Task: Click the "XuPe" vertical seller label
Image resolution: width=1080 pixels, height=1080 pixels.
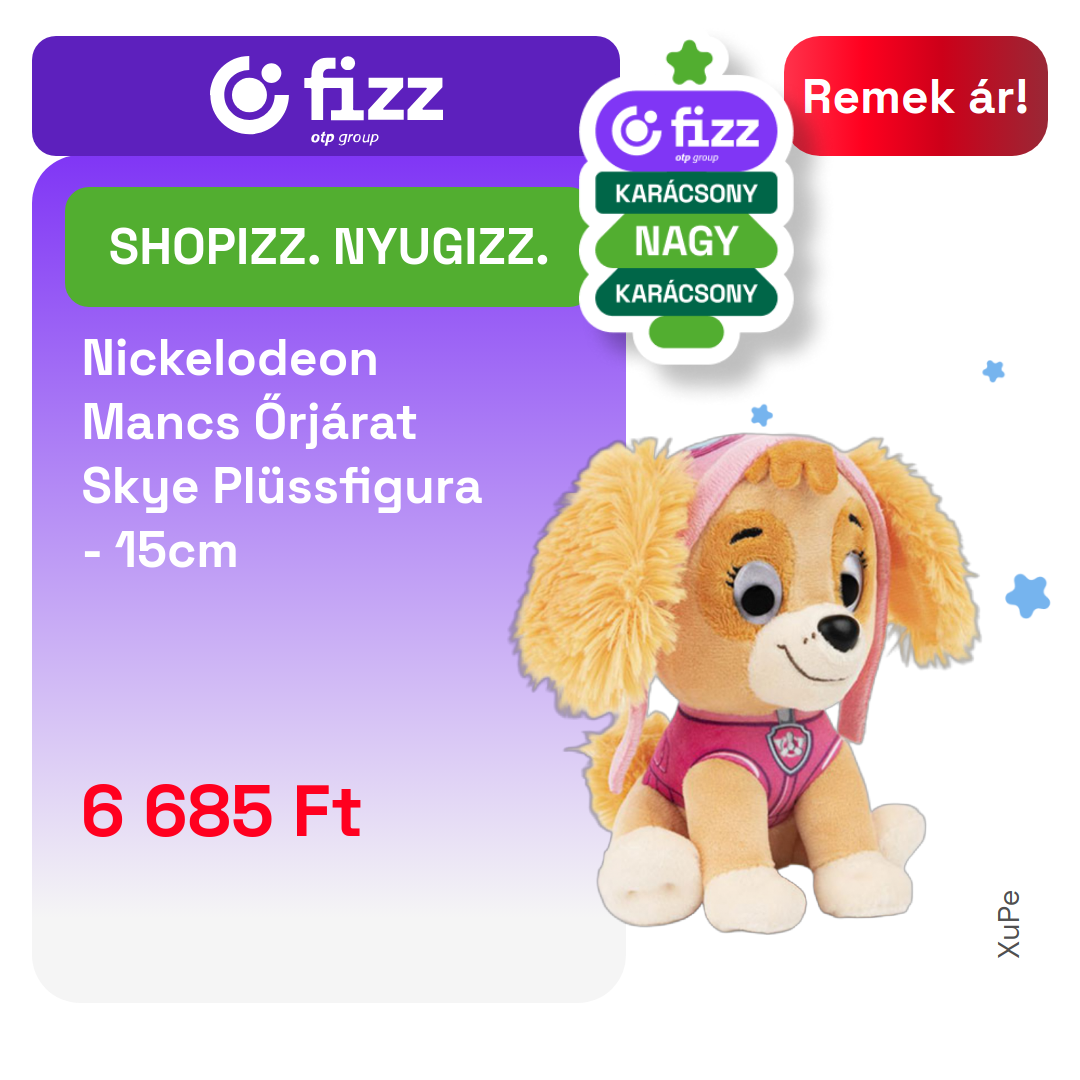Action: tap(1008, 924)
